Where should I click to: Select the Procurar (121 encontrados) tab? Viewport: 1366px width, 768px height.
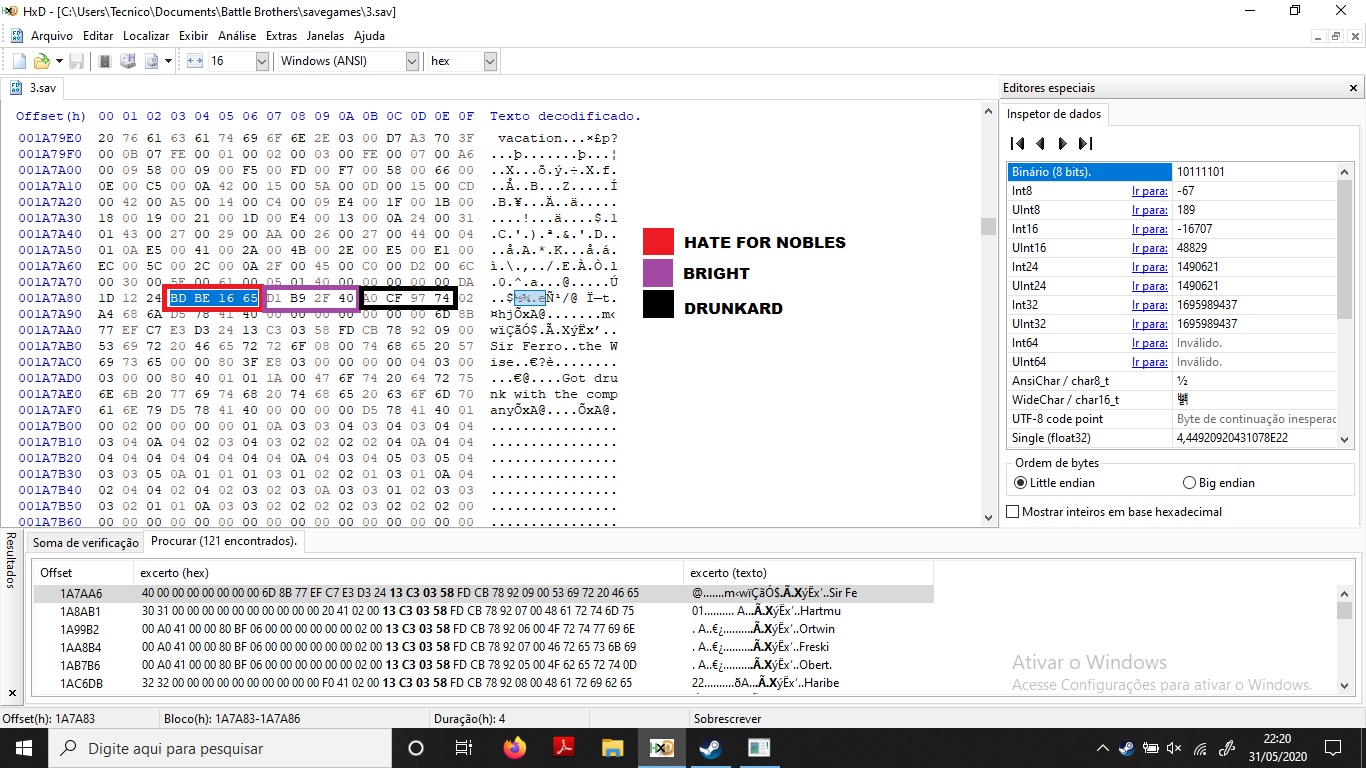point(224,541)
